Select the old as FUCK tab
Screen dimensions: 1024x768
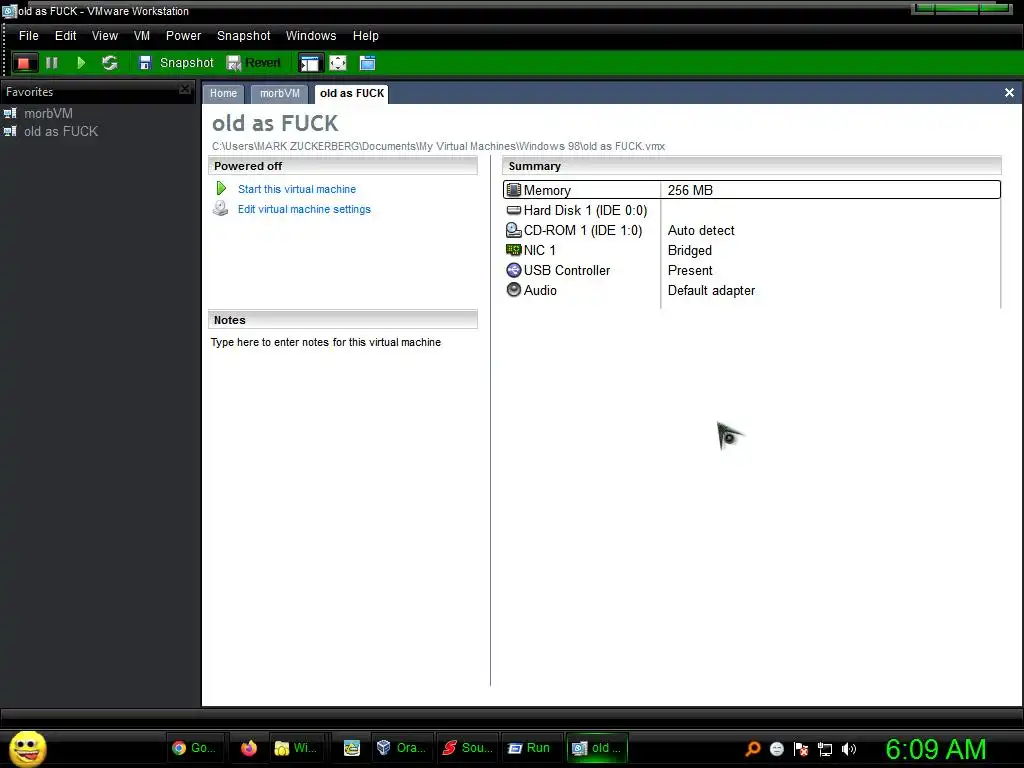coord(351,93)
